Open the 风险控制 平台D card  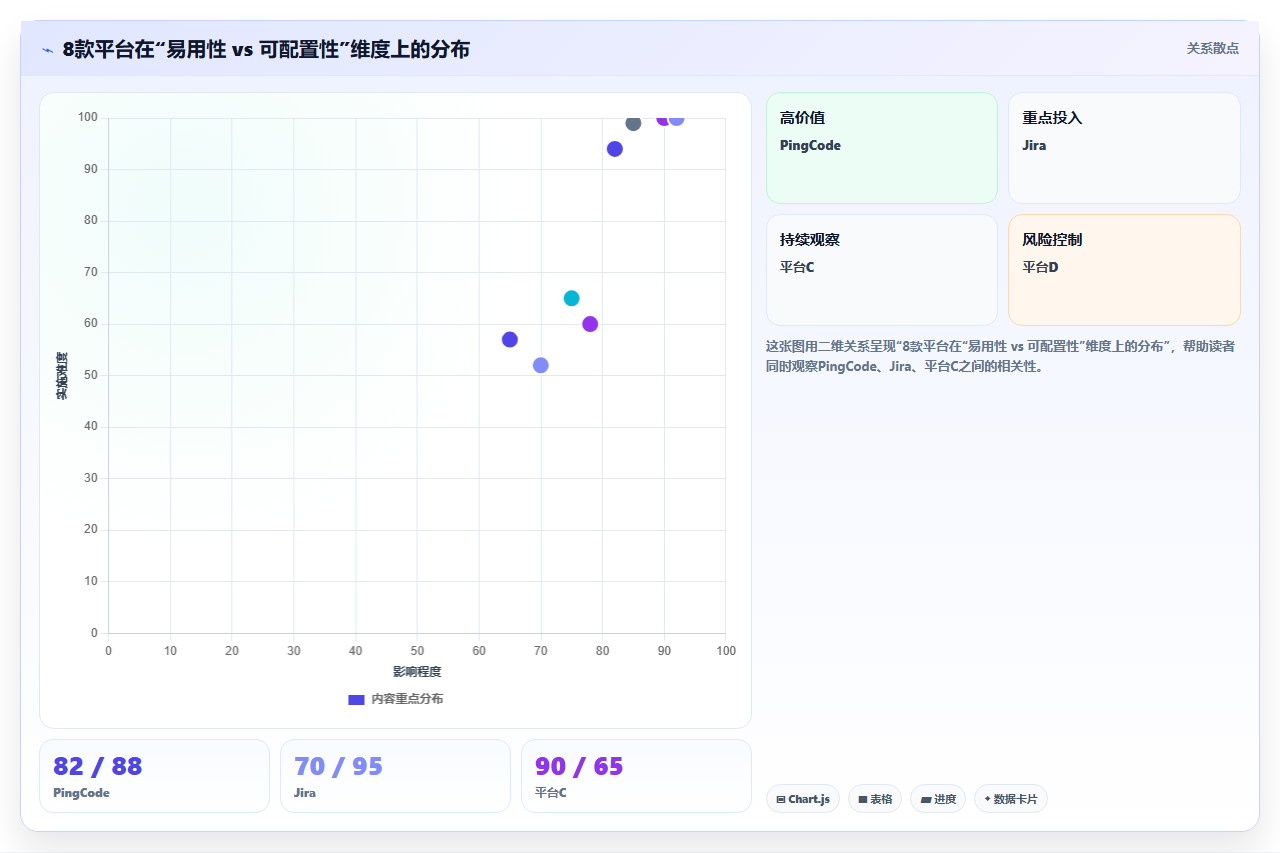coord(1124,270)
